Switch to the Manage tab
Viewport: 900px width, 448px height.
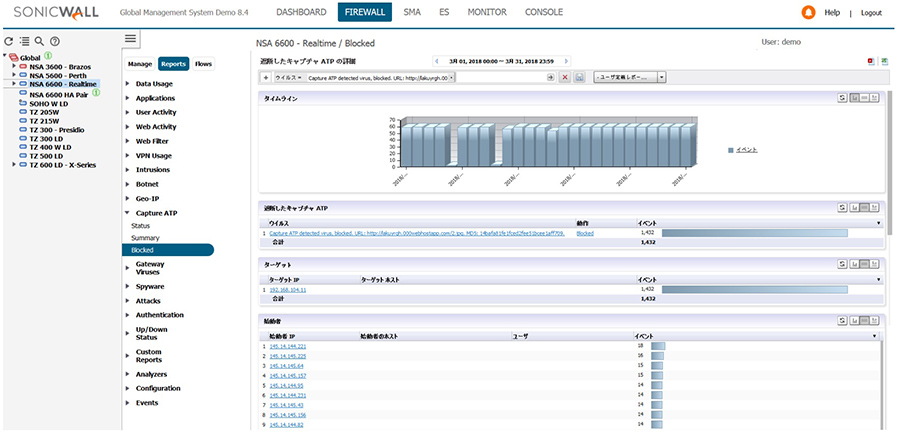[139, 64]
